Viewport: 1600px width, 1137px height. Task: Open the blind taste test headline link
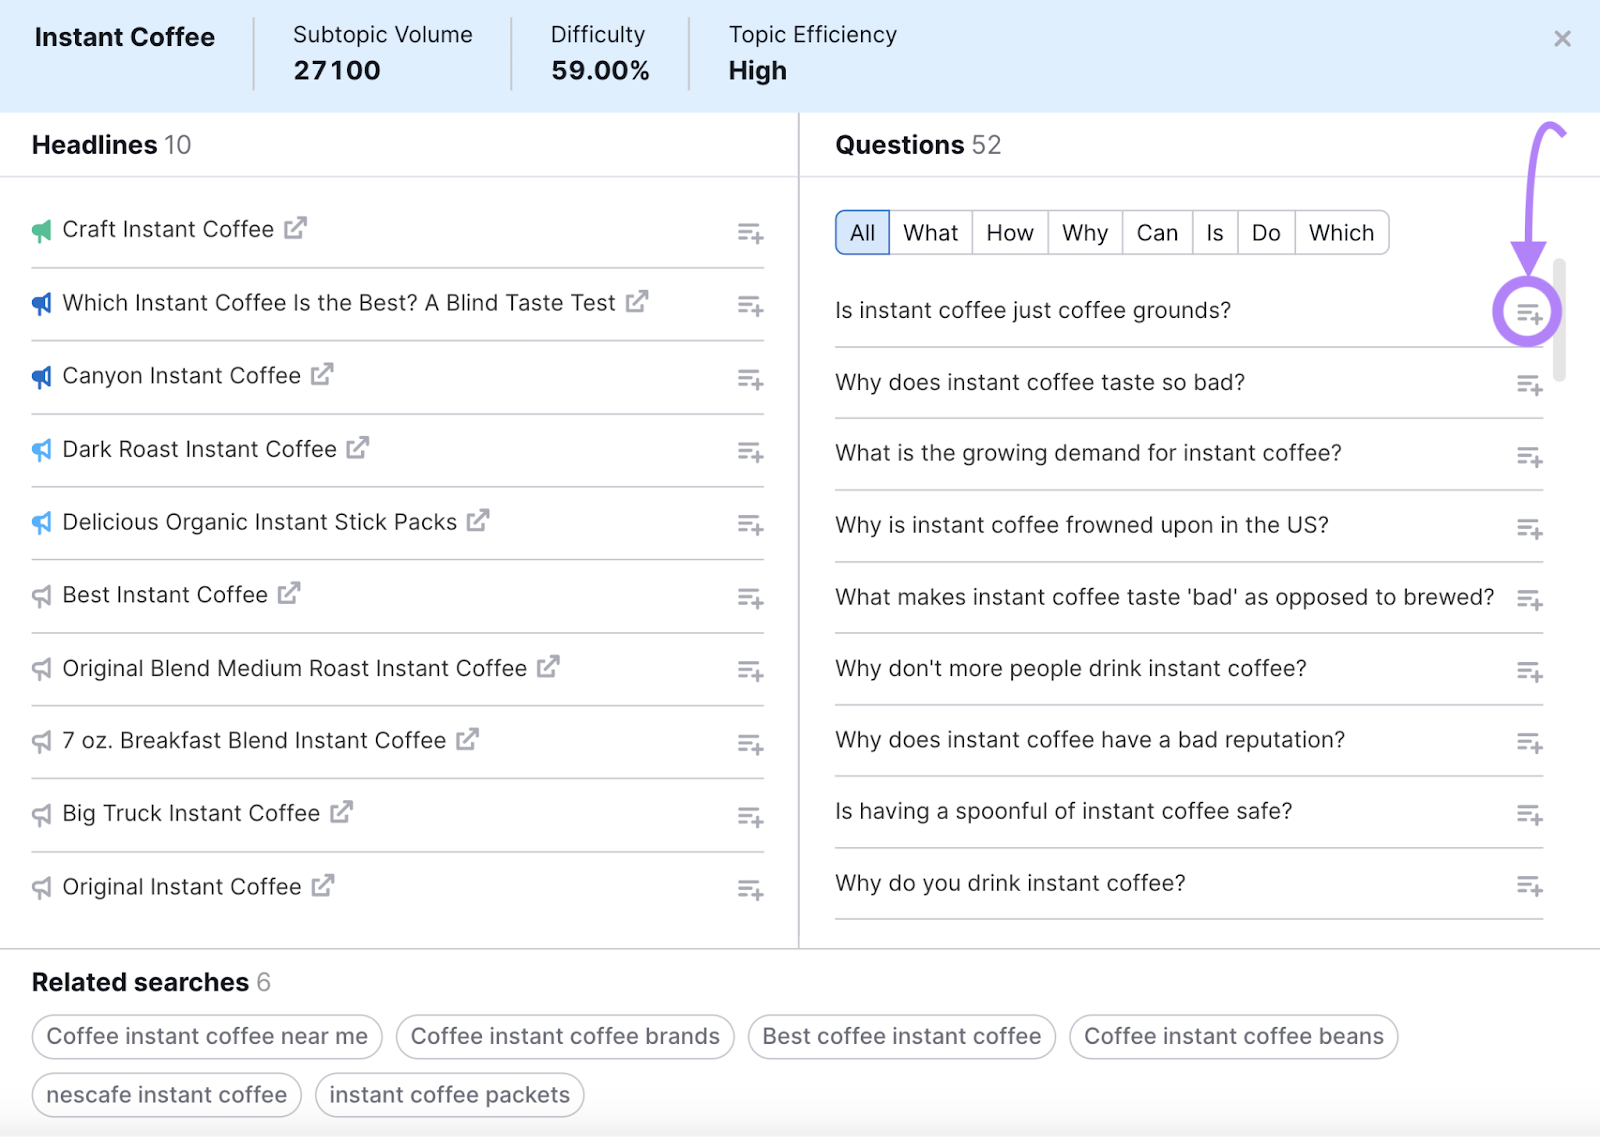635,301
